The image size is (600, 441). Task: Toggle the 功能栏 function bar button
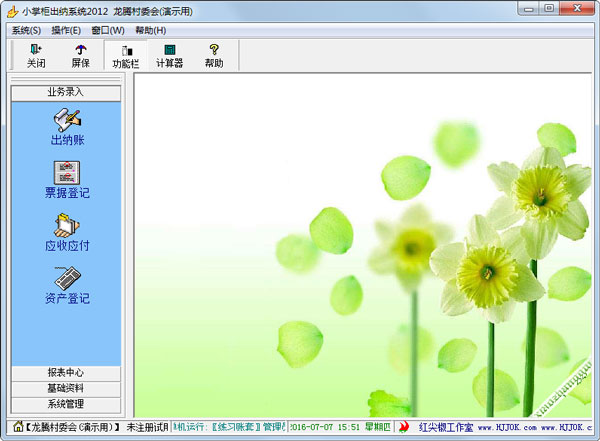pyautogui.click(x=125, y=55)
